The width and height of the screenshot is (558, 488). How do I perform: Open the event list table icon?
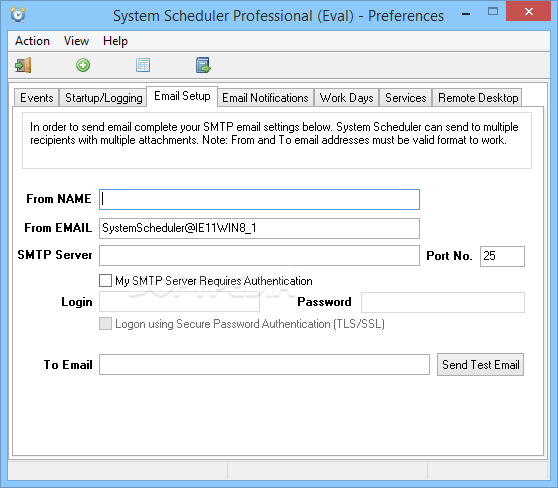[143, 65]
